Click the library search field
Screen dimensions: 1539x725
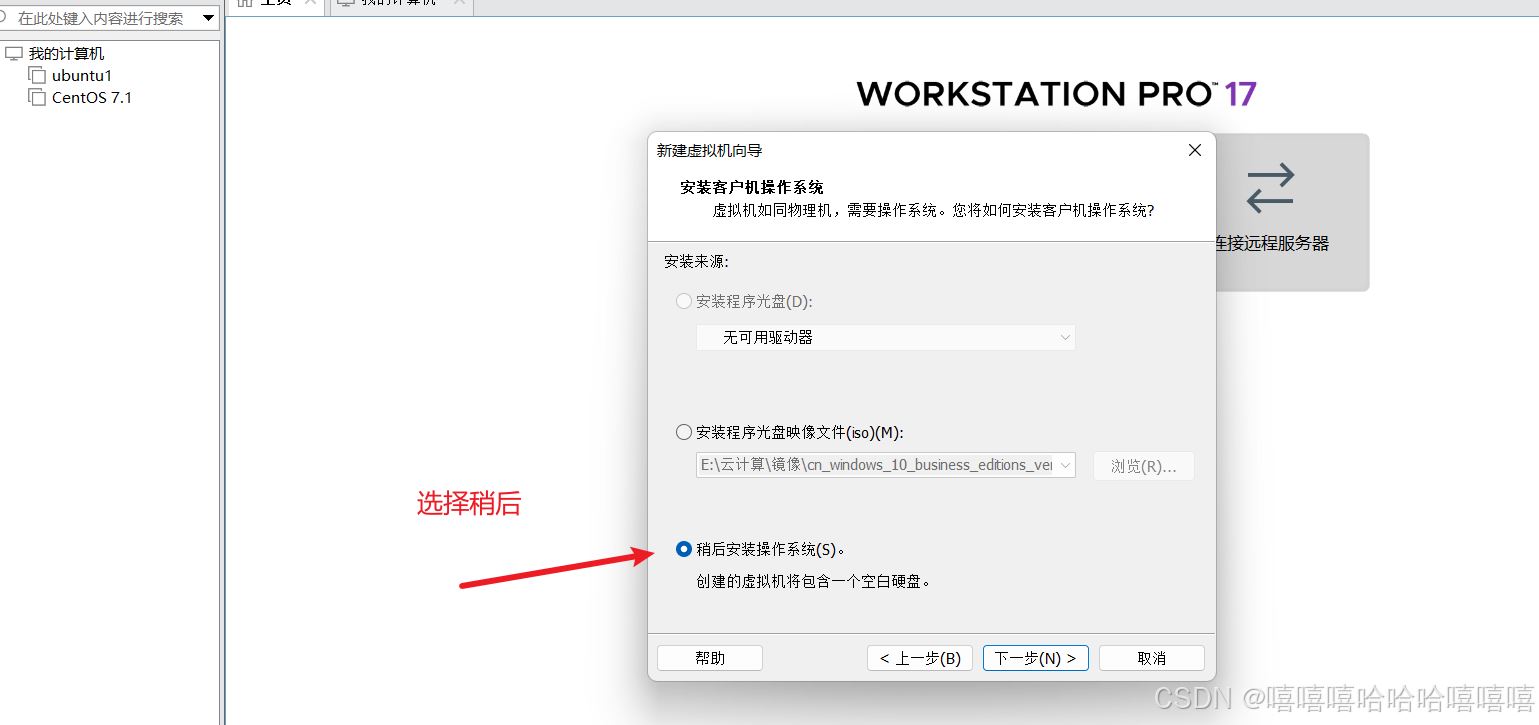[x=100, y=18]
